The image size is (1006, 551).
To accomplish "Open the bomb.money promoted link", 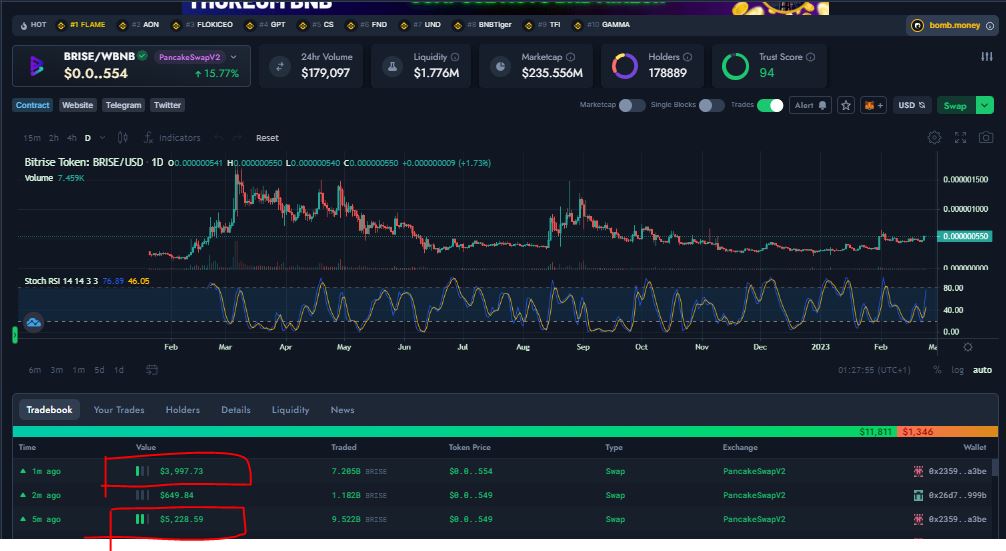I will pyautogui.click(x=954, y=26).
